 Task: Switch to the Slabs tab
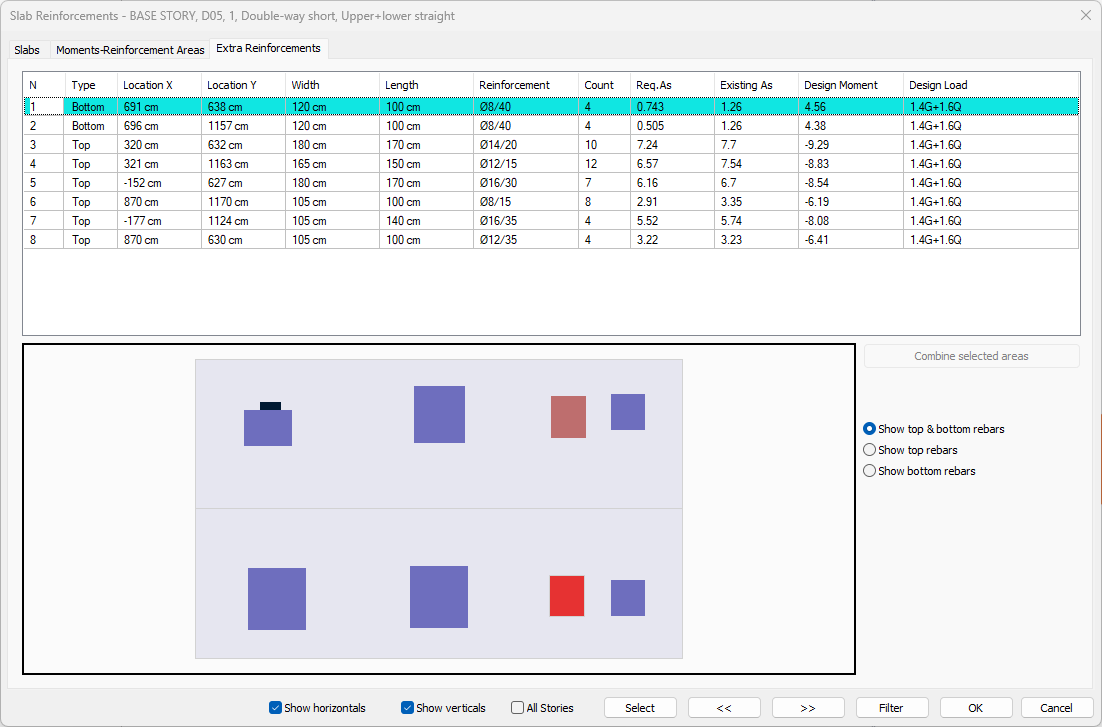click(x=27, y=49)
